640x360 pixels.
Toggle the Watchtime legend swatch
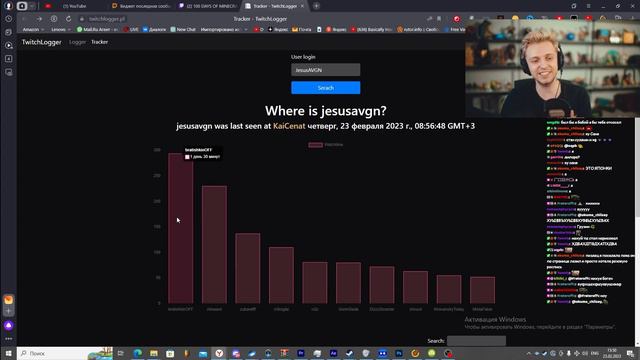click(315, 145)
